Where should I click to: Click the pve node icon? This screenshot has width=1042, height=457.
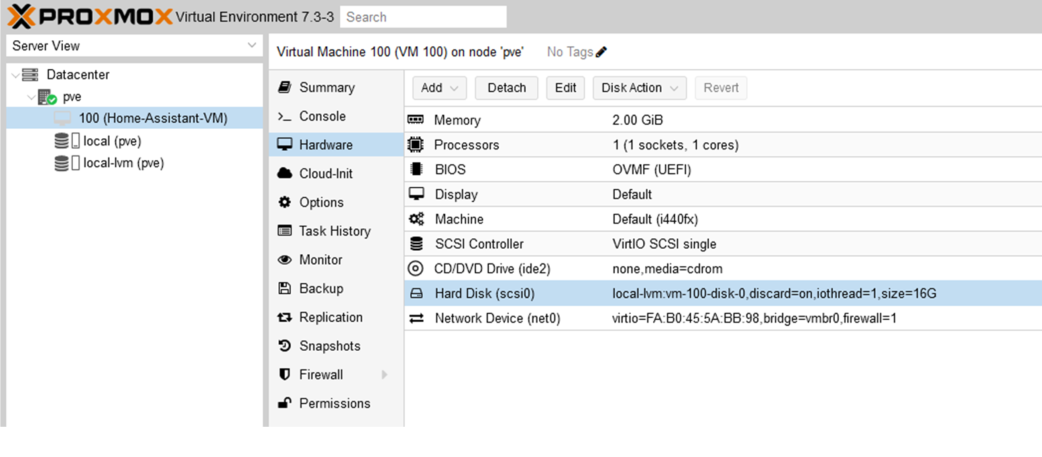47,98
